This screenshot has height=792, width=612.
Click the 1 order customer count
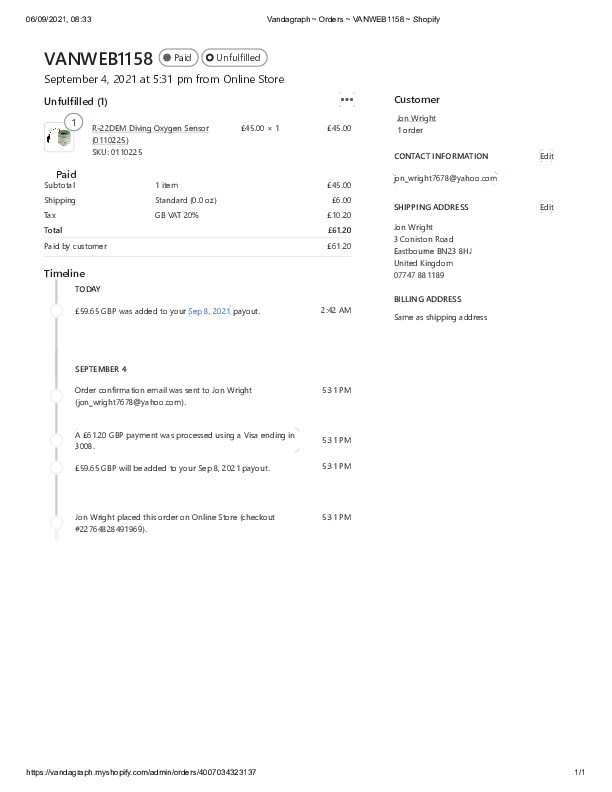(x=410, y=130)
